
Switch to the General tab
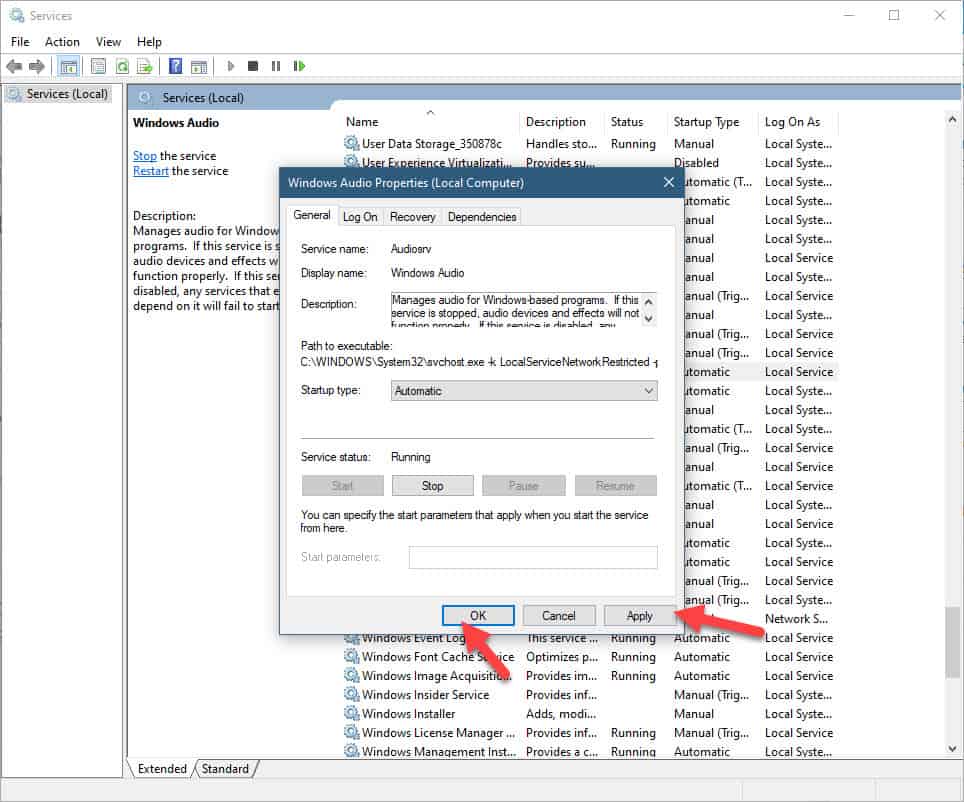pos(312,215)
